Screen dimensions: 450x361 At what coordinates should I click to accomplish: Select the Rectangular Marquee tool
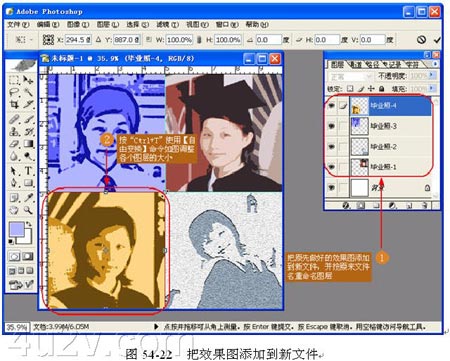tap(14, 80)
